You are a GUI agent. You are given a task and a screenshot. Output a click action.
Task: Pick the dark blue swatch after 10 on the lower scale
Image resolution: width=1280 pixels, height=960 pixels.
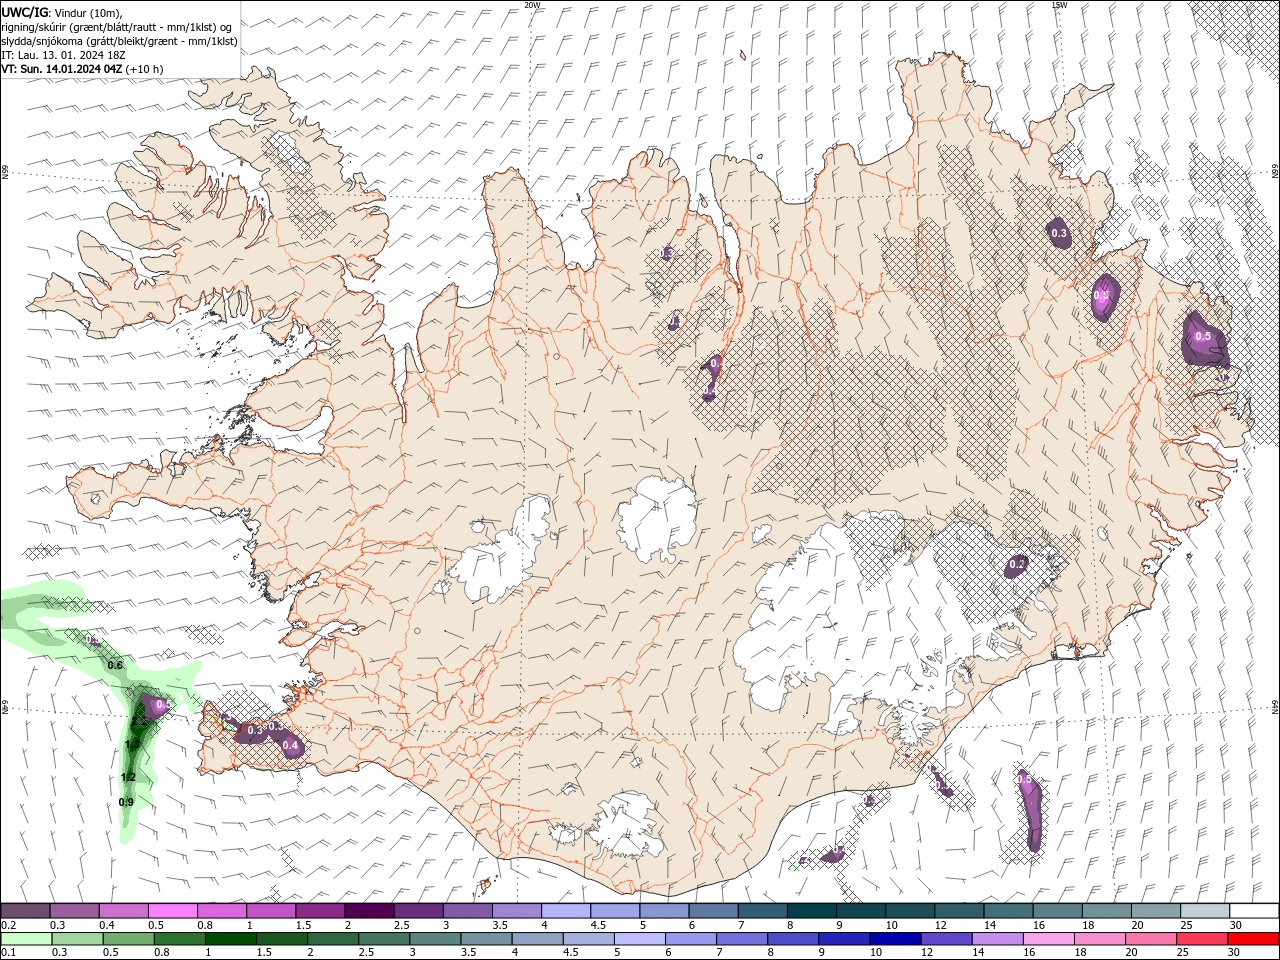tap(895, 939)
